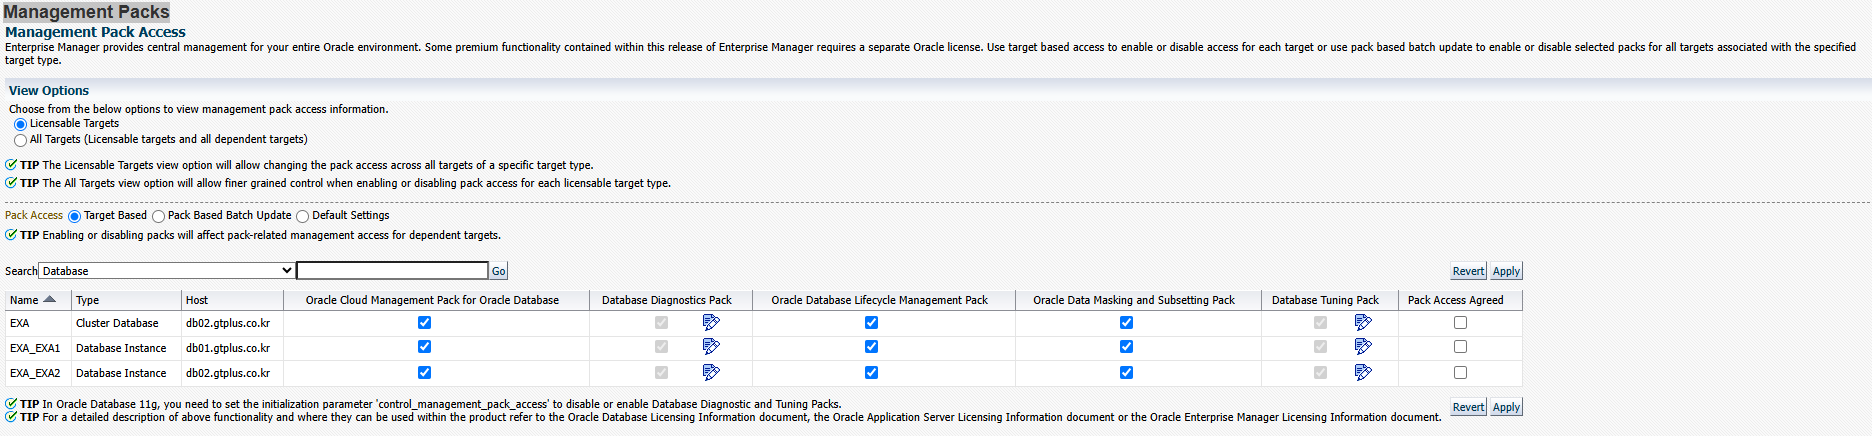
Task: Focus the search text field
Action: point(392,271)
